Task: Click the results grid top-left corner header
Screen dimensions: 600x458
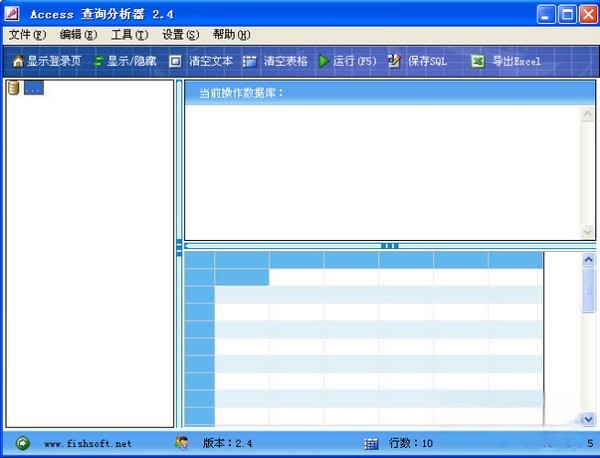Action: tap(199, 260)
